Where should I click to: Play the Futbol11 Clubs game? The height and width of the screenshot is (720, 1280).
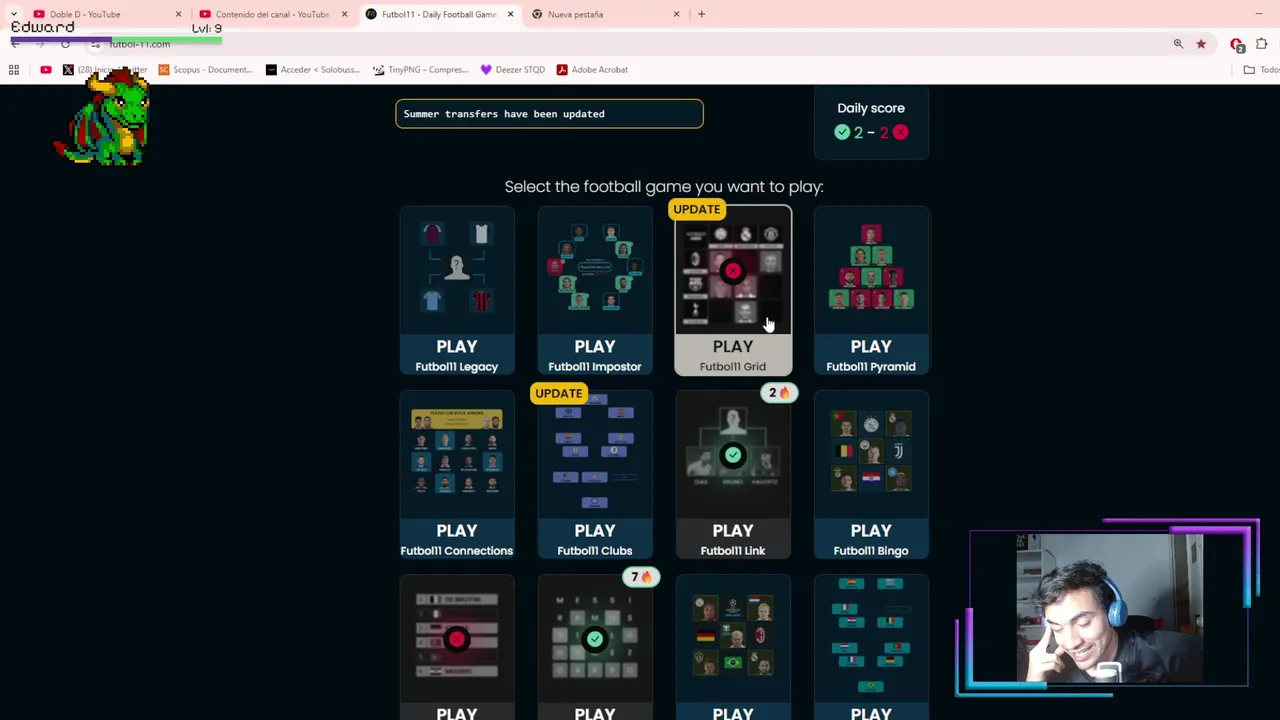click(595, 474)
